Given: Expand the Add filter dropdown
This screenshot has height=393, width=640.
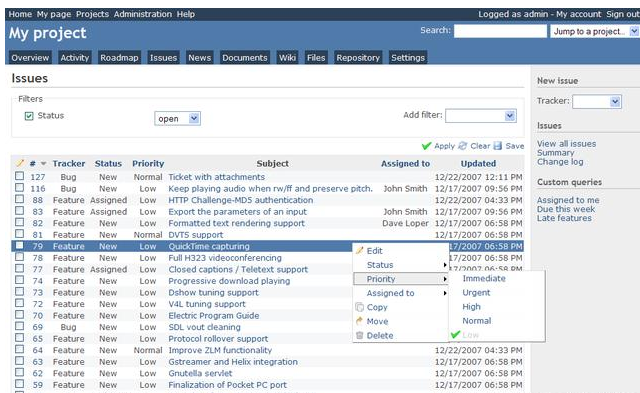Looking at the screenshot, I should click(x=480, y=115).
